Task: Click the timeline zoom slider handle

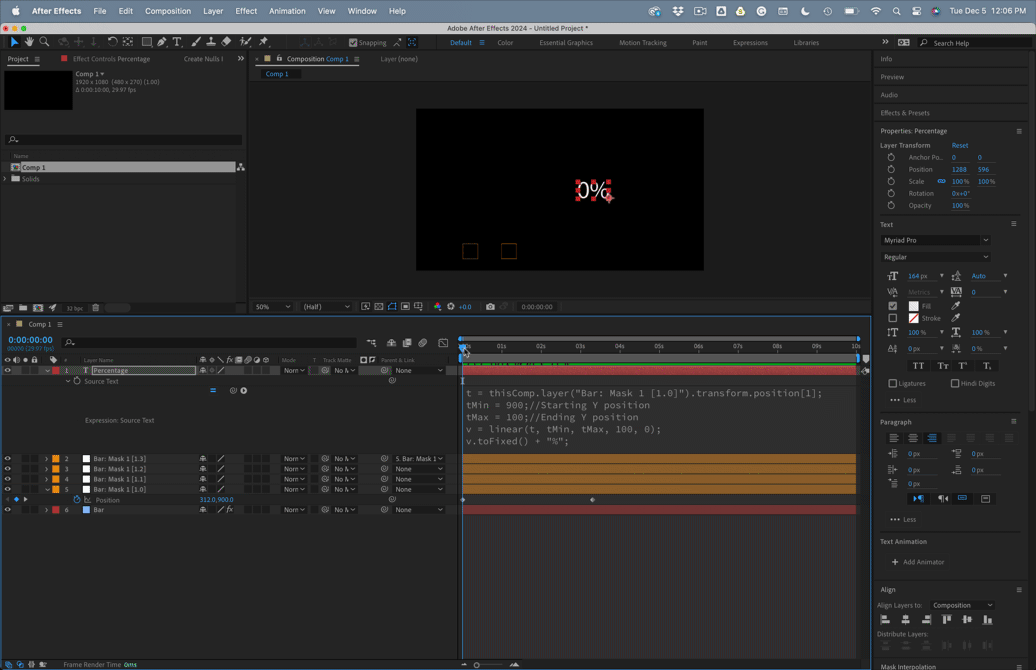Action: pyautogui.click(x=476, y=665)
